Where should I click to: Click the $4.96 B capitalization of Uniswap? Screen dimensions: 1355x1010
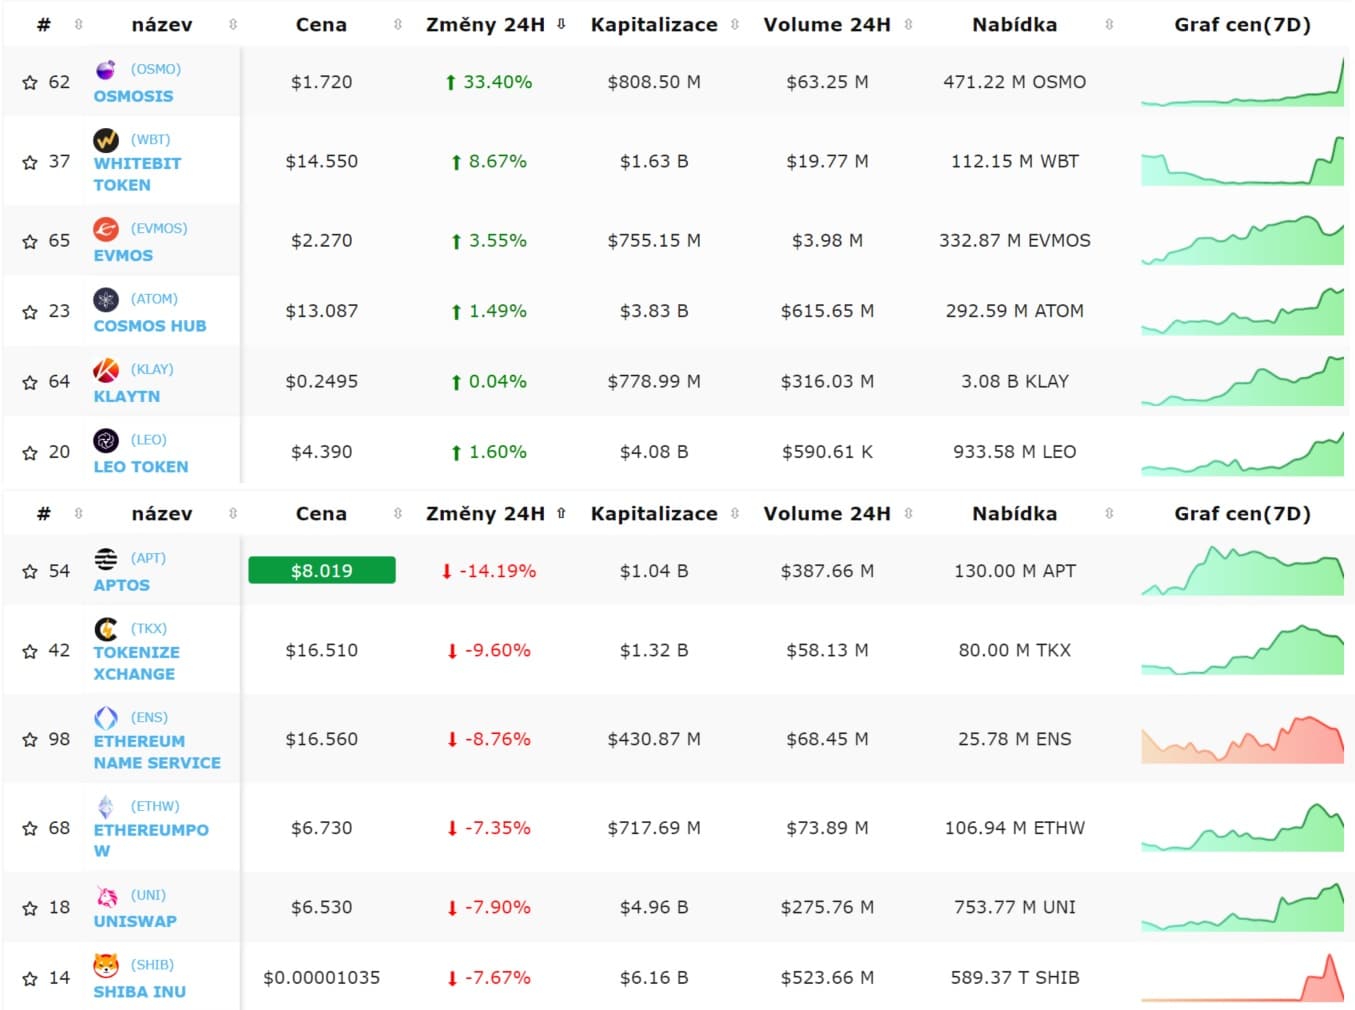654,907
